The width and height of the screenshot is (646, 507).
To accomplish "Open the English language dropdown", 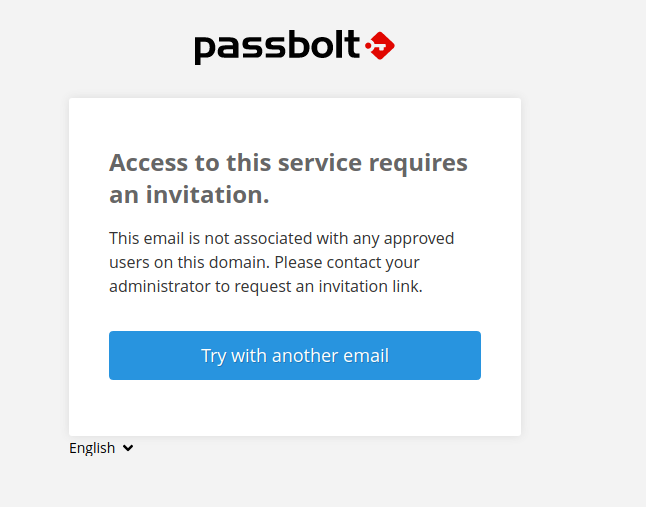I will click(x=101, y=448).
